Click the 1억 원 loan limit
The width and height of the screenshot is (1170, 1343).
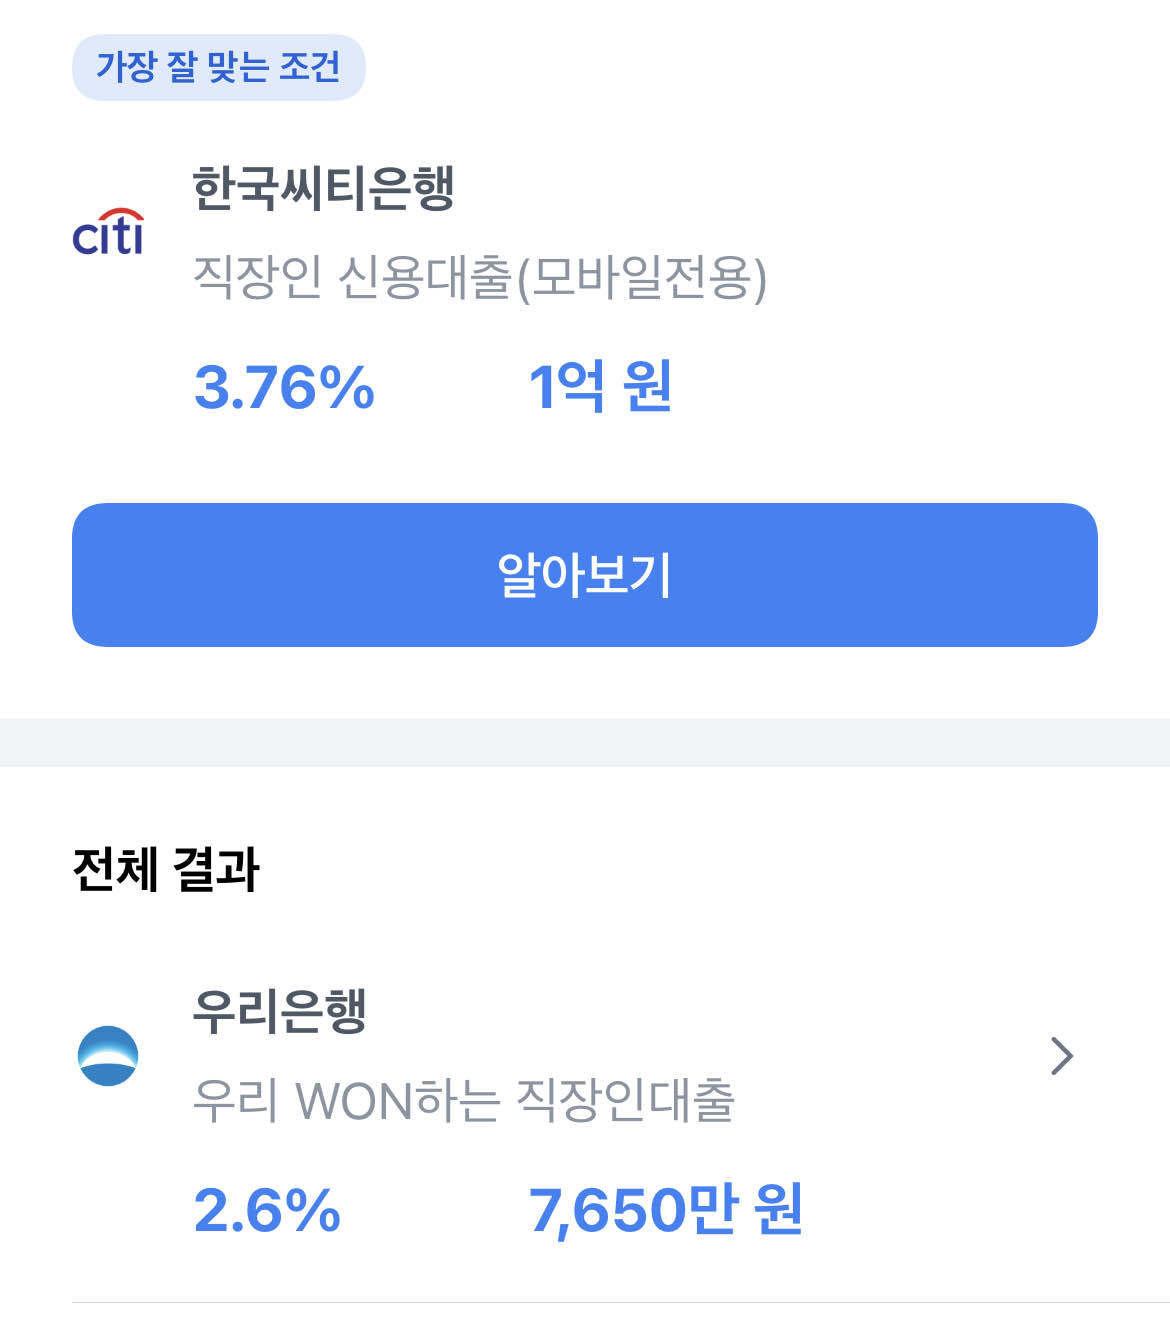pyautogui.click(x=600, y=390)
